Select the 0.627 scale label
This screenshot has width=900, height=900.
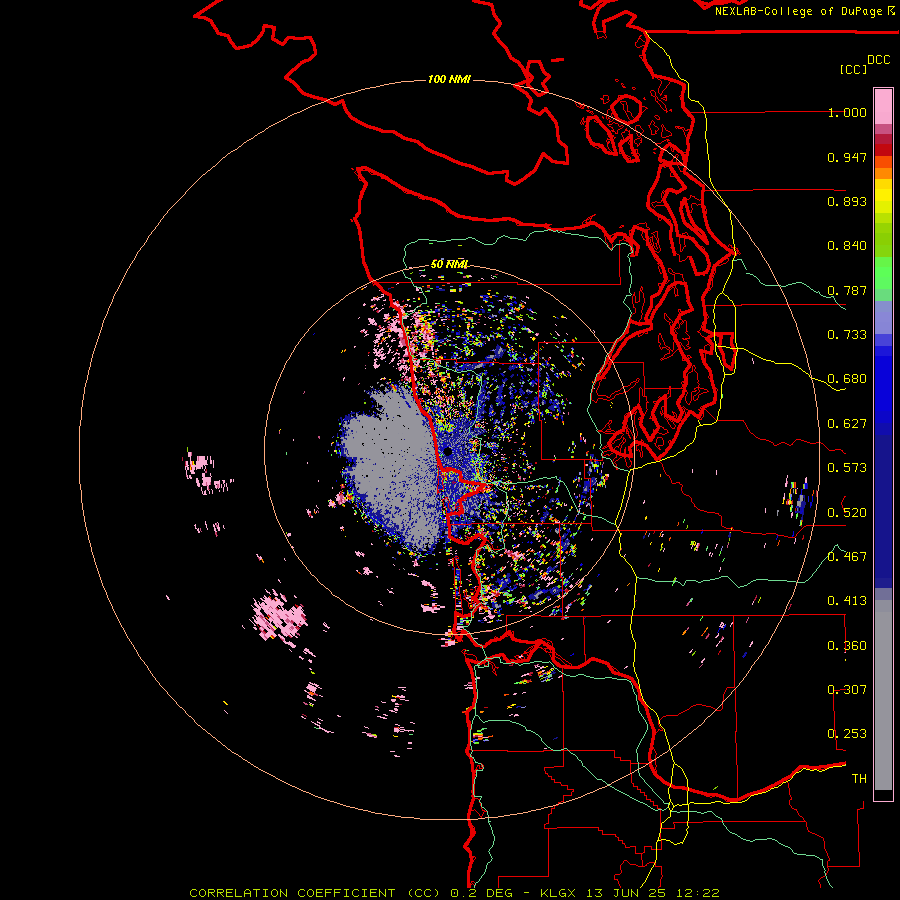pos(847,424)
